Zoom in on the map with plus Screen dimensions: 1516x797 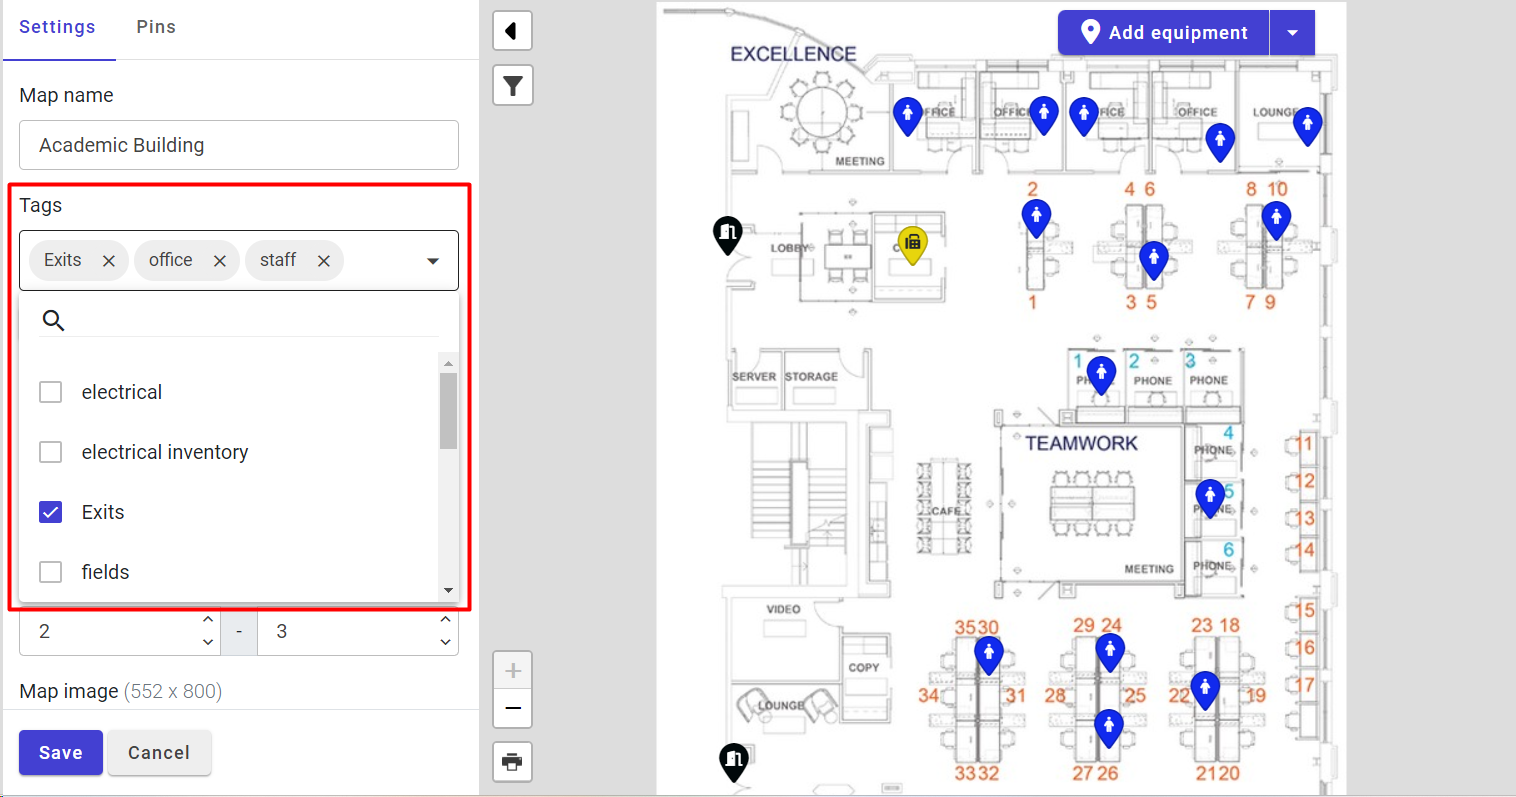pos(512,670)
